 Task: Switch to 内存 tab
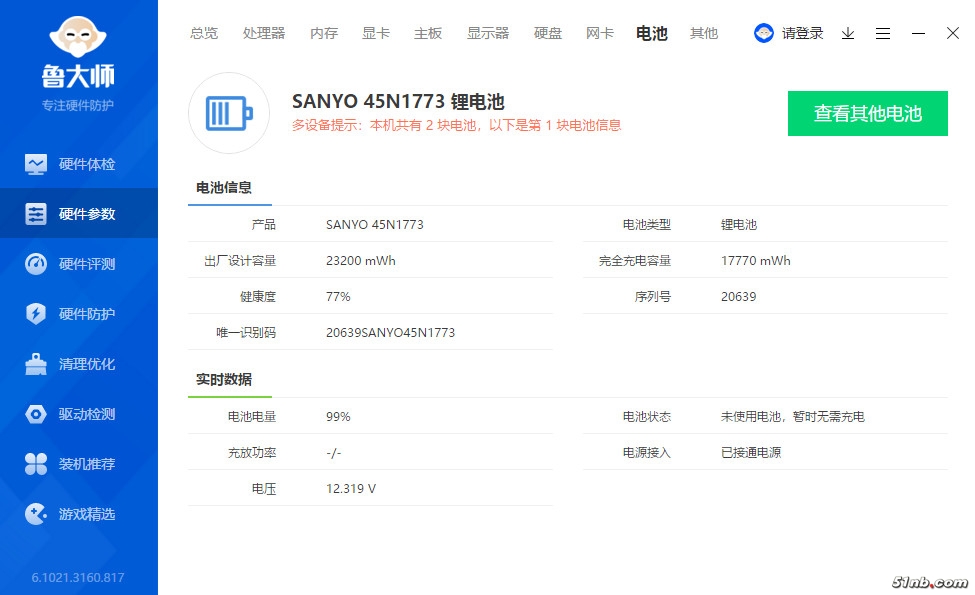[x=324, y=33]
